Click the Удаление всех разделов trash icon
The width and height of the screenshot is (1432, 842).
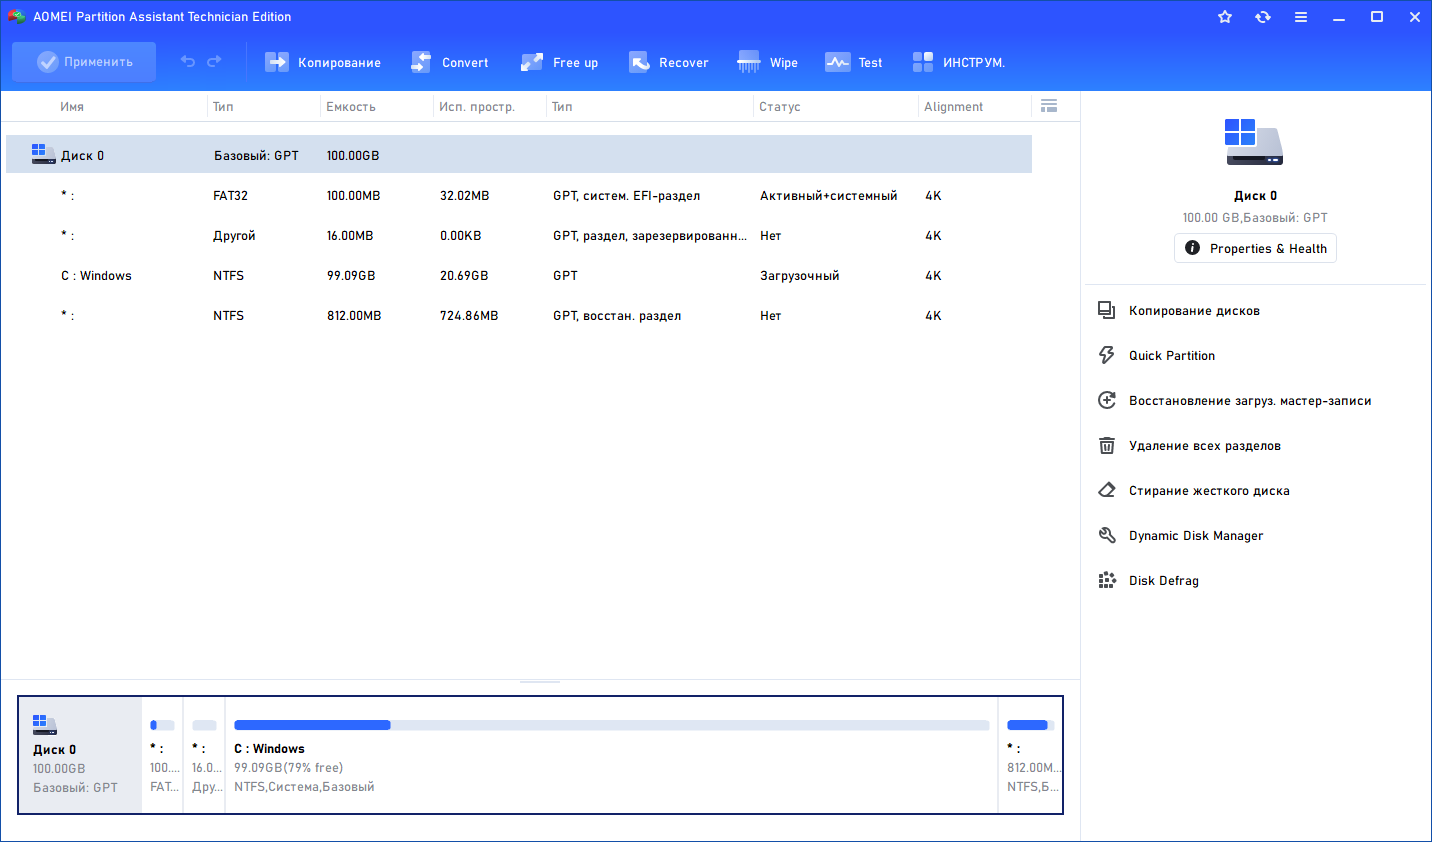(1107, 445)
